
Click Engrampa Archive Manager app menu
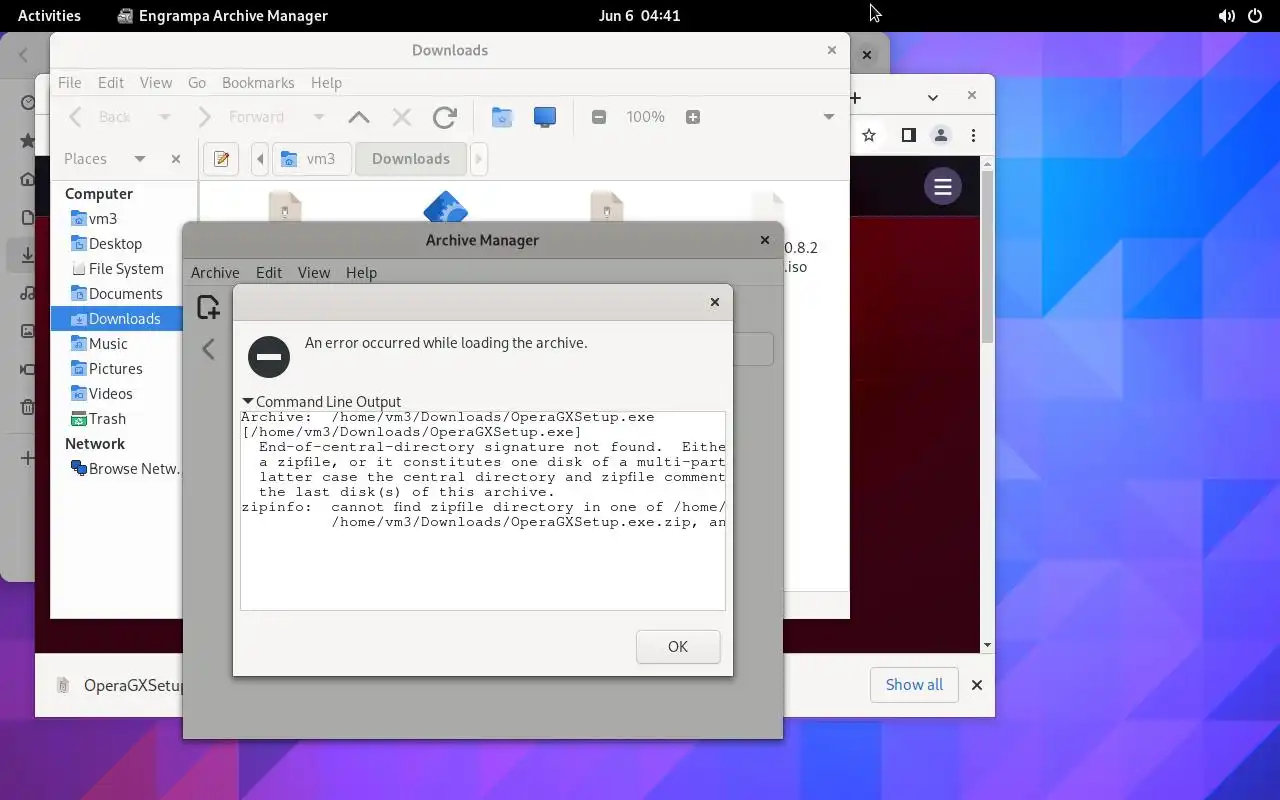click(222, 15)
